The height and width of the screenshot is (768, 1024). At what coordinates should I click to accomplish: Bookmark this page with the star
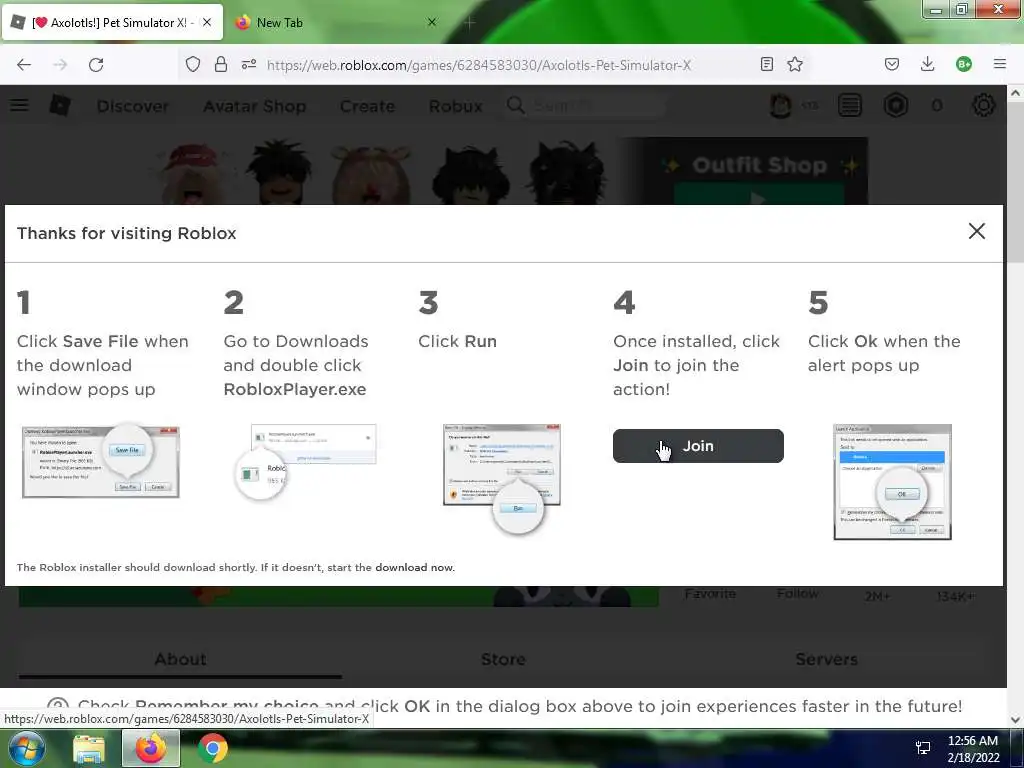point(795,64)
